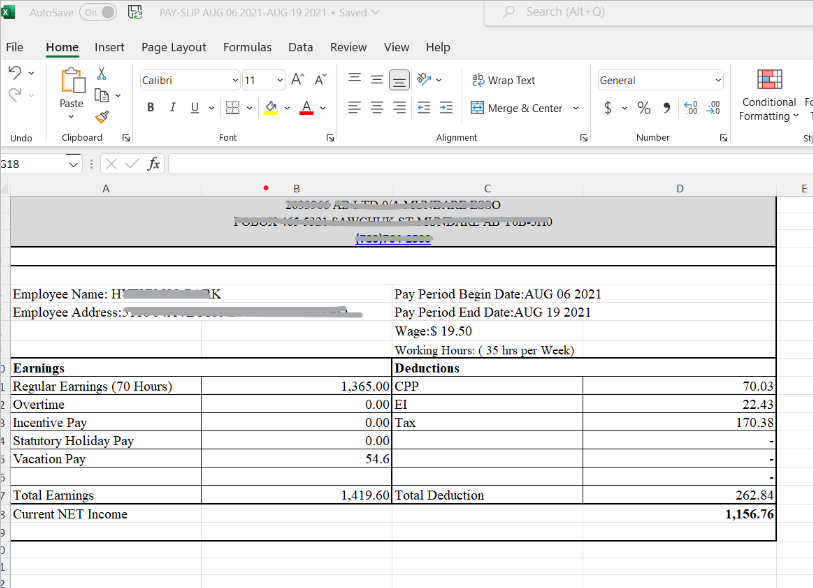Click Middle Align icon

click(377, 79)
